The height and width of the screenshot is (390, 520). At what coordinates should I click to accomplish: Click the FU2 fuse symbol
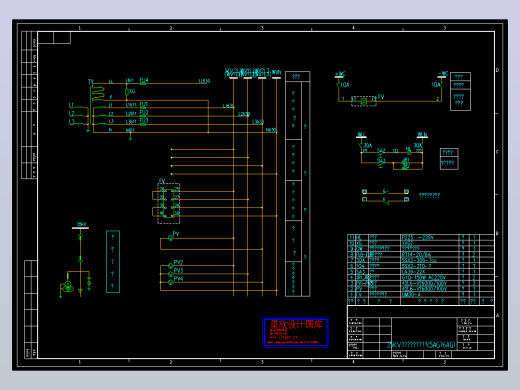coord(143,116)
